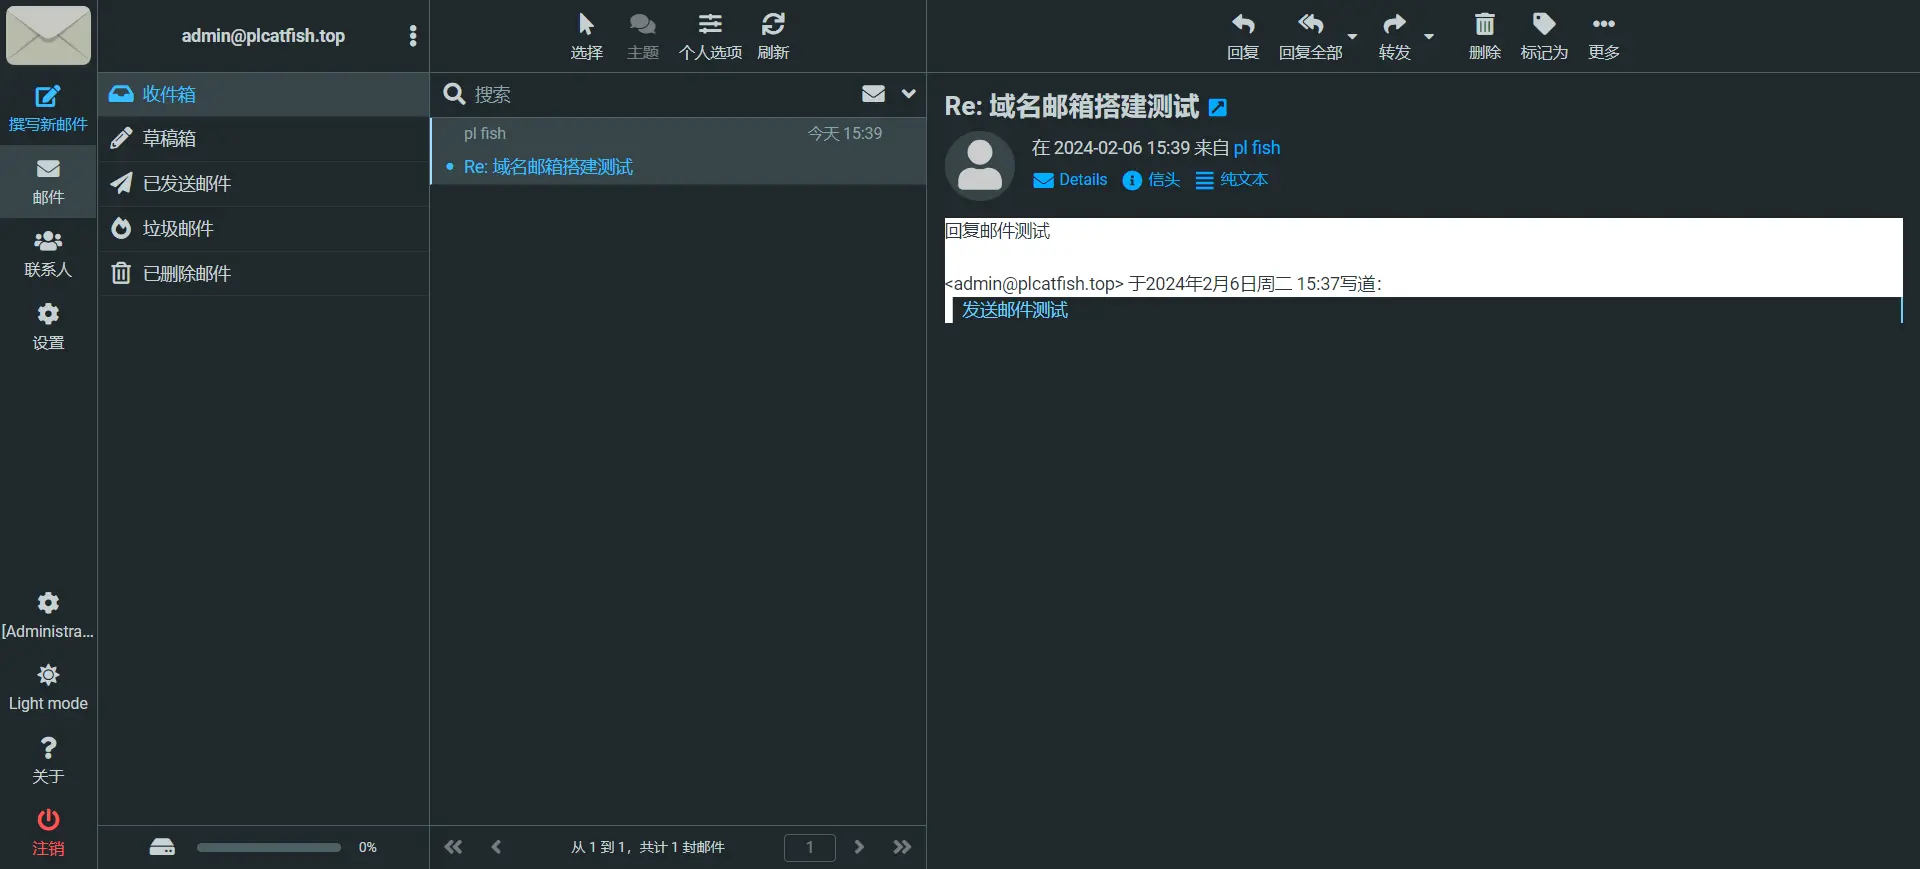Delete (删除) the open message
The height and width of the screenshot is (869, 1920).
[x=1485, y=37]
